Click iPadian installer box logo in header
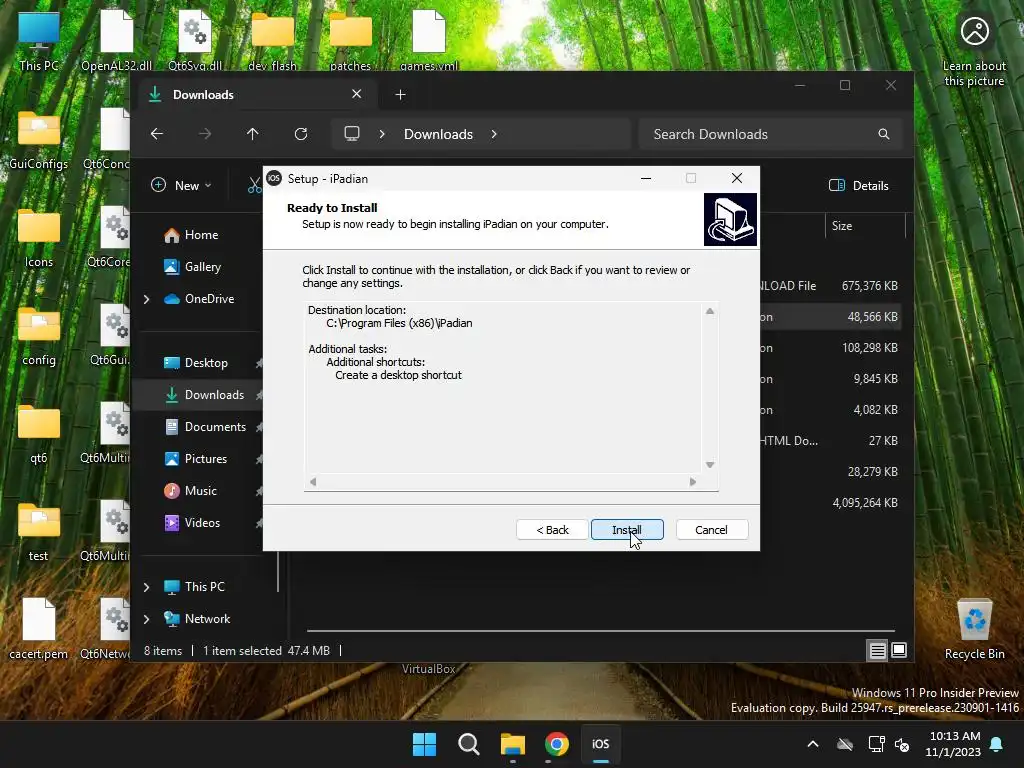This screenshot has width=1024, height=768. coord(730,219)
